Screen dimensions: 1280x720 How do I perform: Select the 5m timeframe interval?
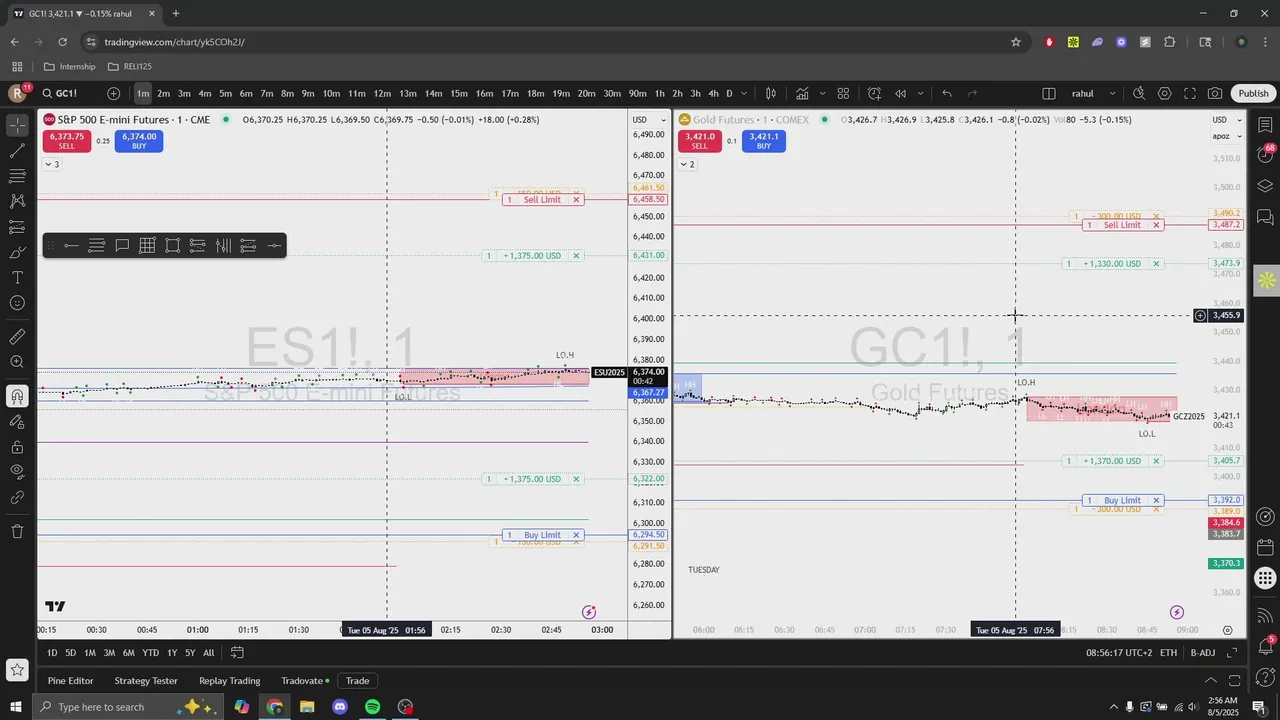coord(225,93)
